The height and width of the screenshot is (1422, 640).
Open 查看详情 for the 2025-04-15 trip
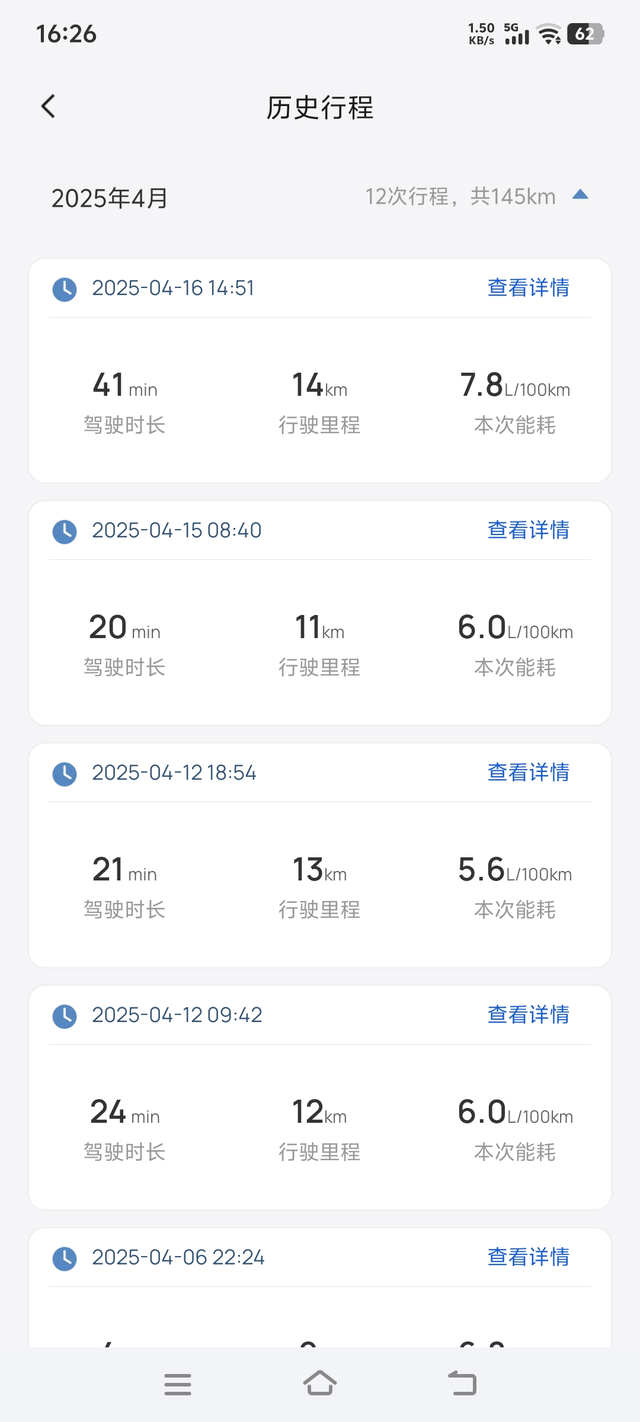(528, 530)
